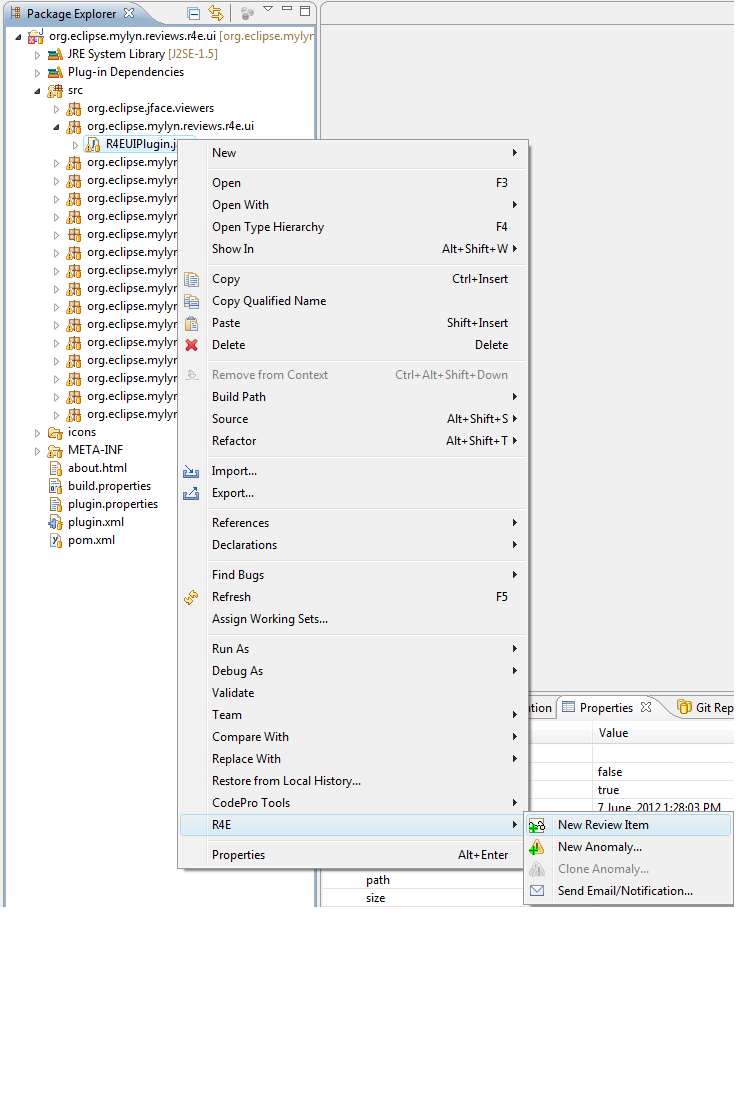736x1115 pixels.
Task: Click the icons folder icon
Action: point(55,432)
